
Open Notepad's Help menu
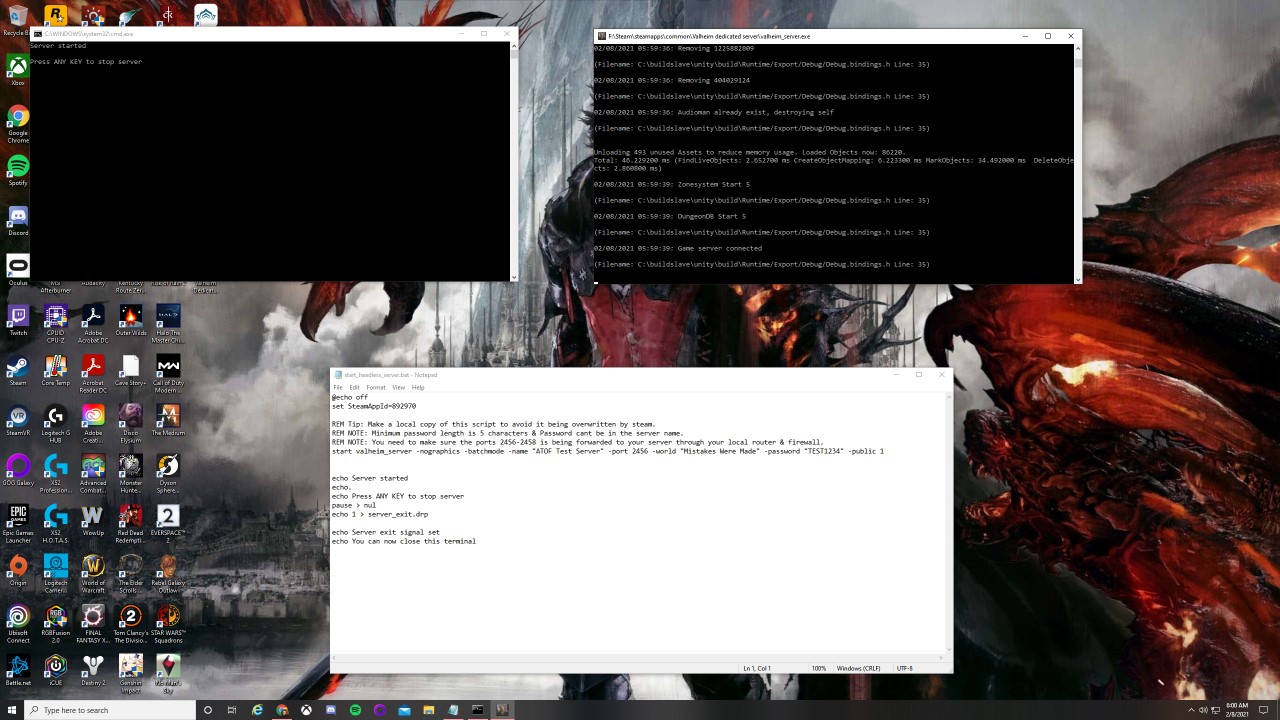pos(418,387)
